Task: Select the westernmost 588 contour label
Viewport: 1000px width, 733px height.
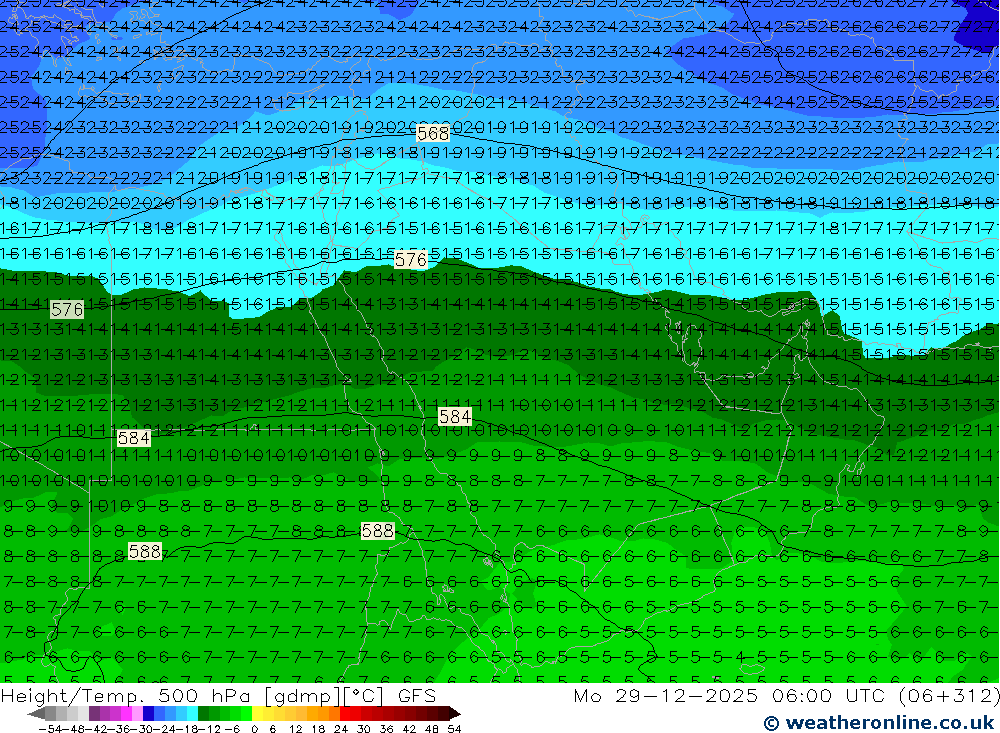Action: tap(145, 551)
